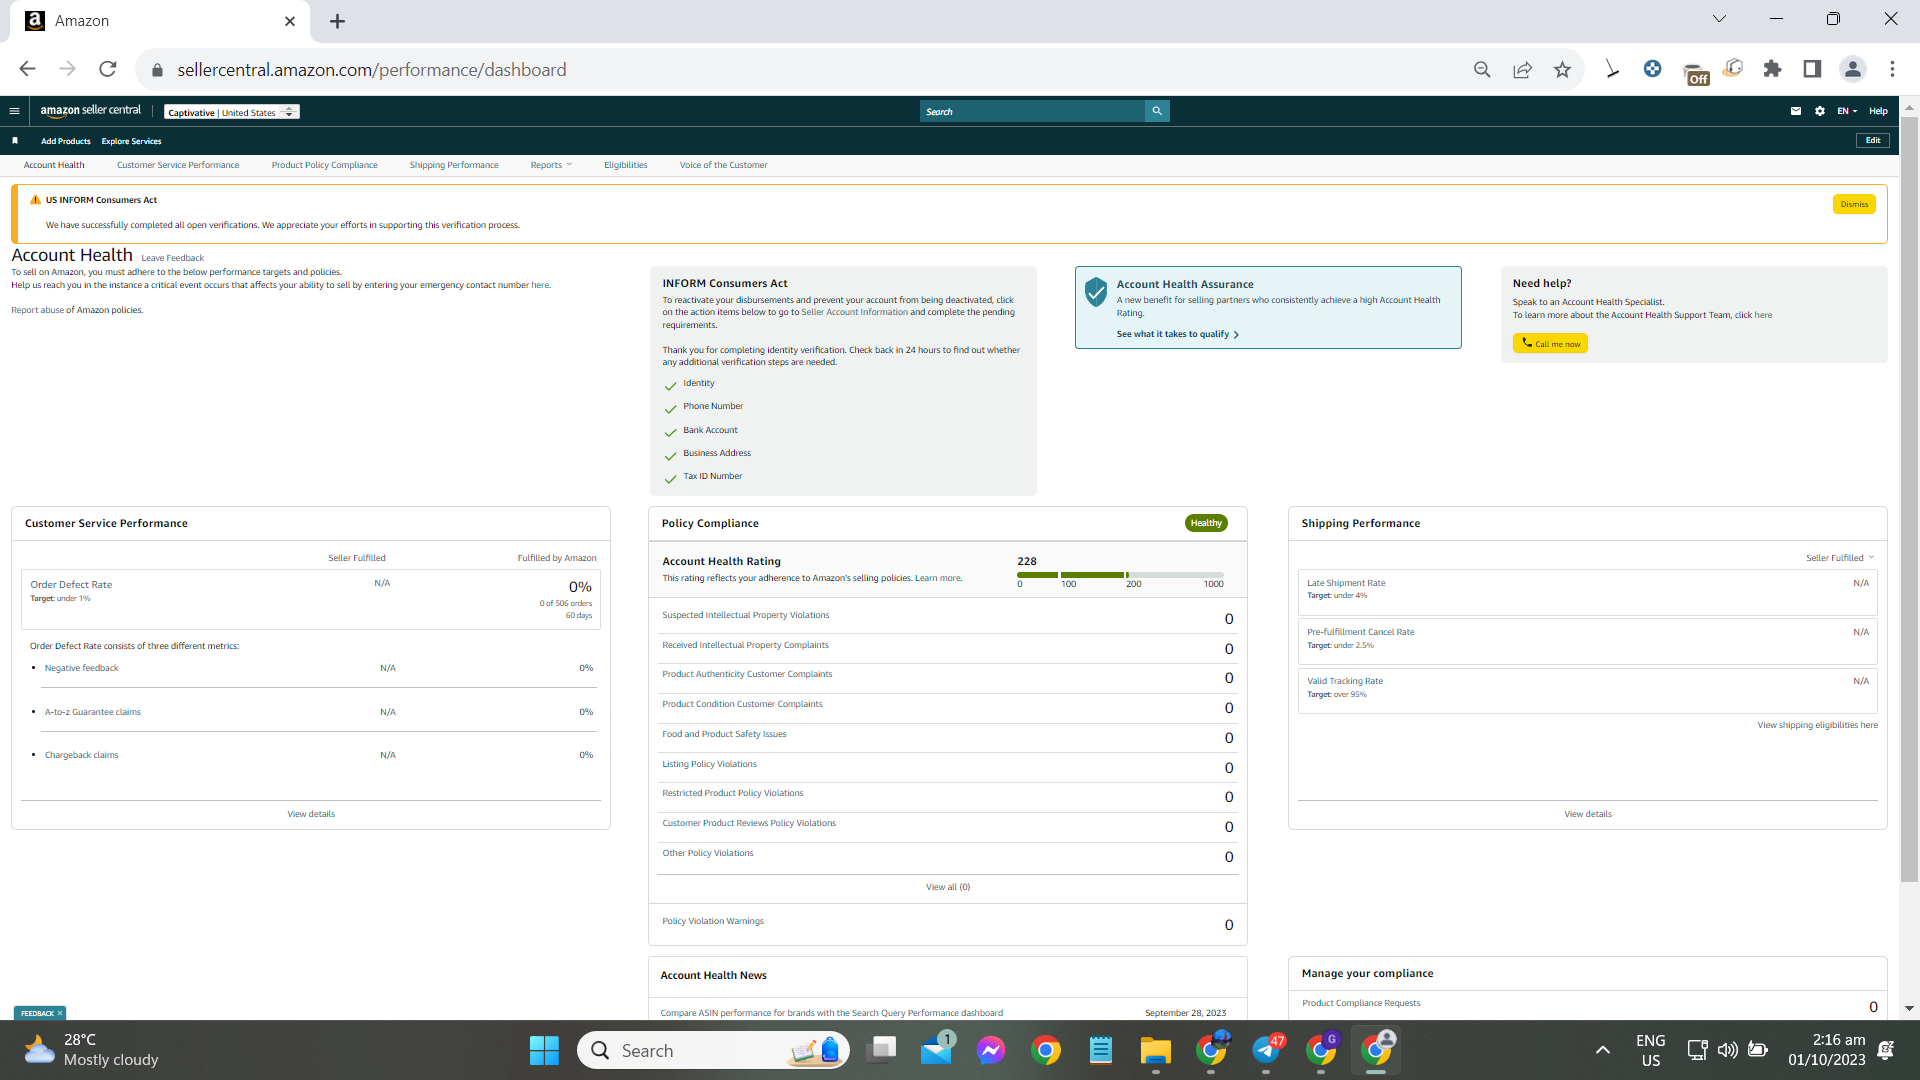1920x1080 pixels.
Task: Reload the Seller Central page
Action: point(108,69)
